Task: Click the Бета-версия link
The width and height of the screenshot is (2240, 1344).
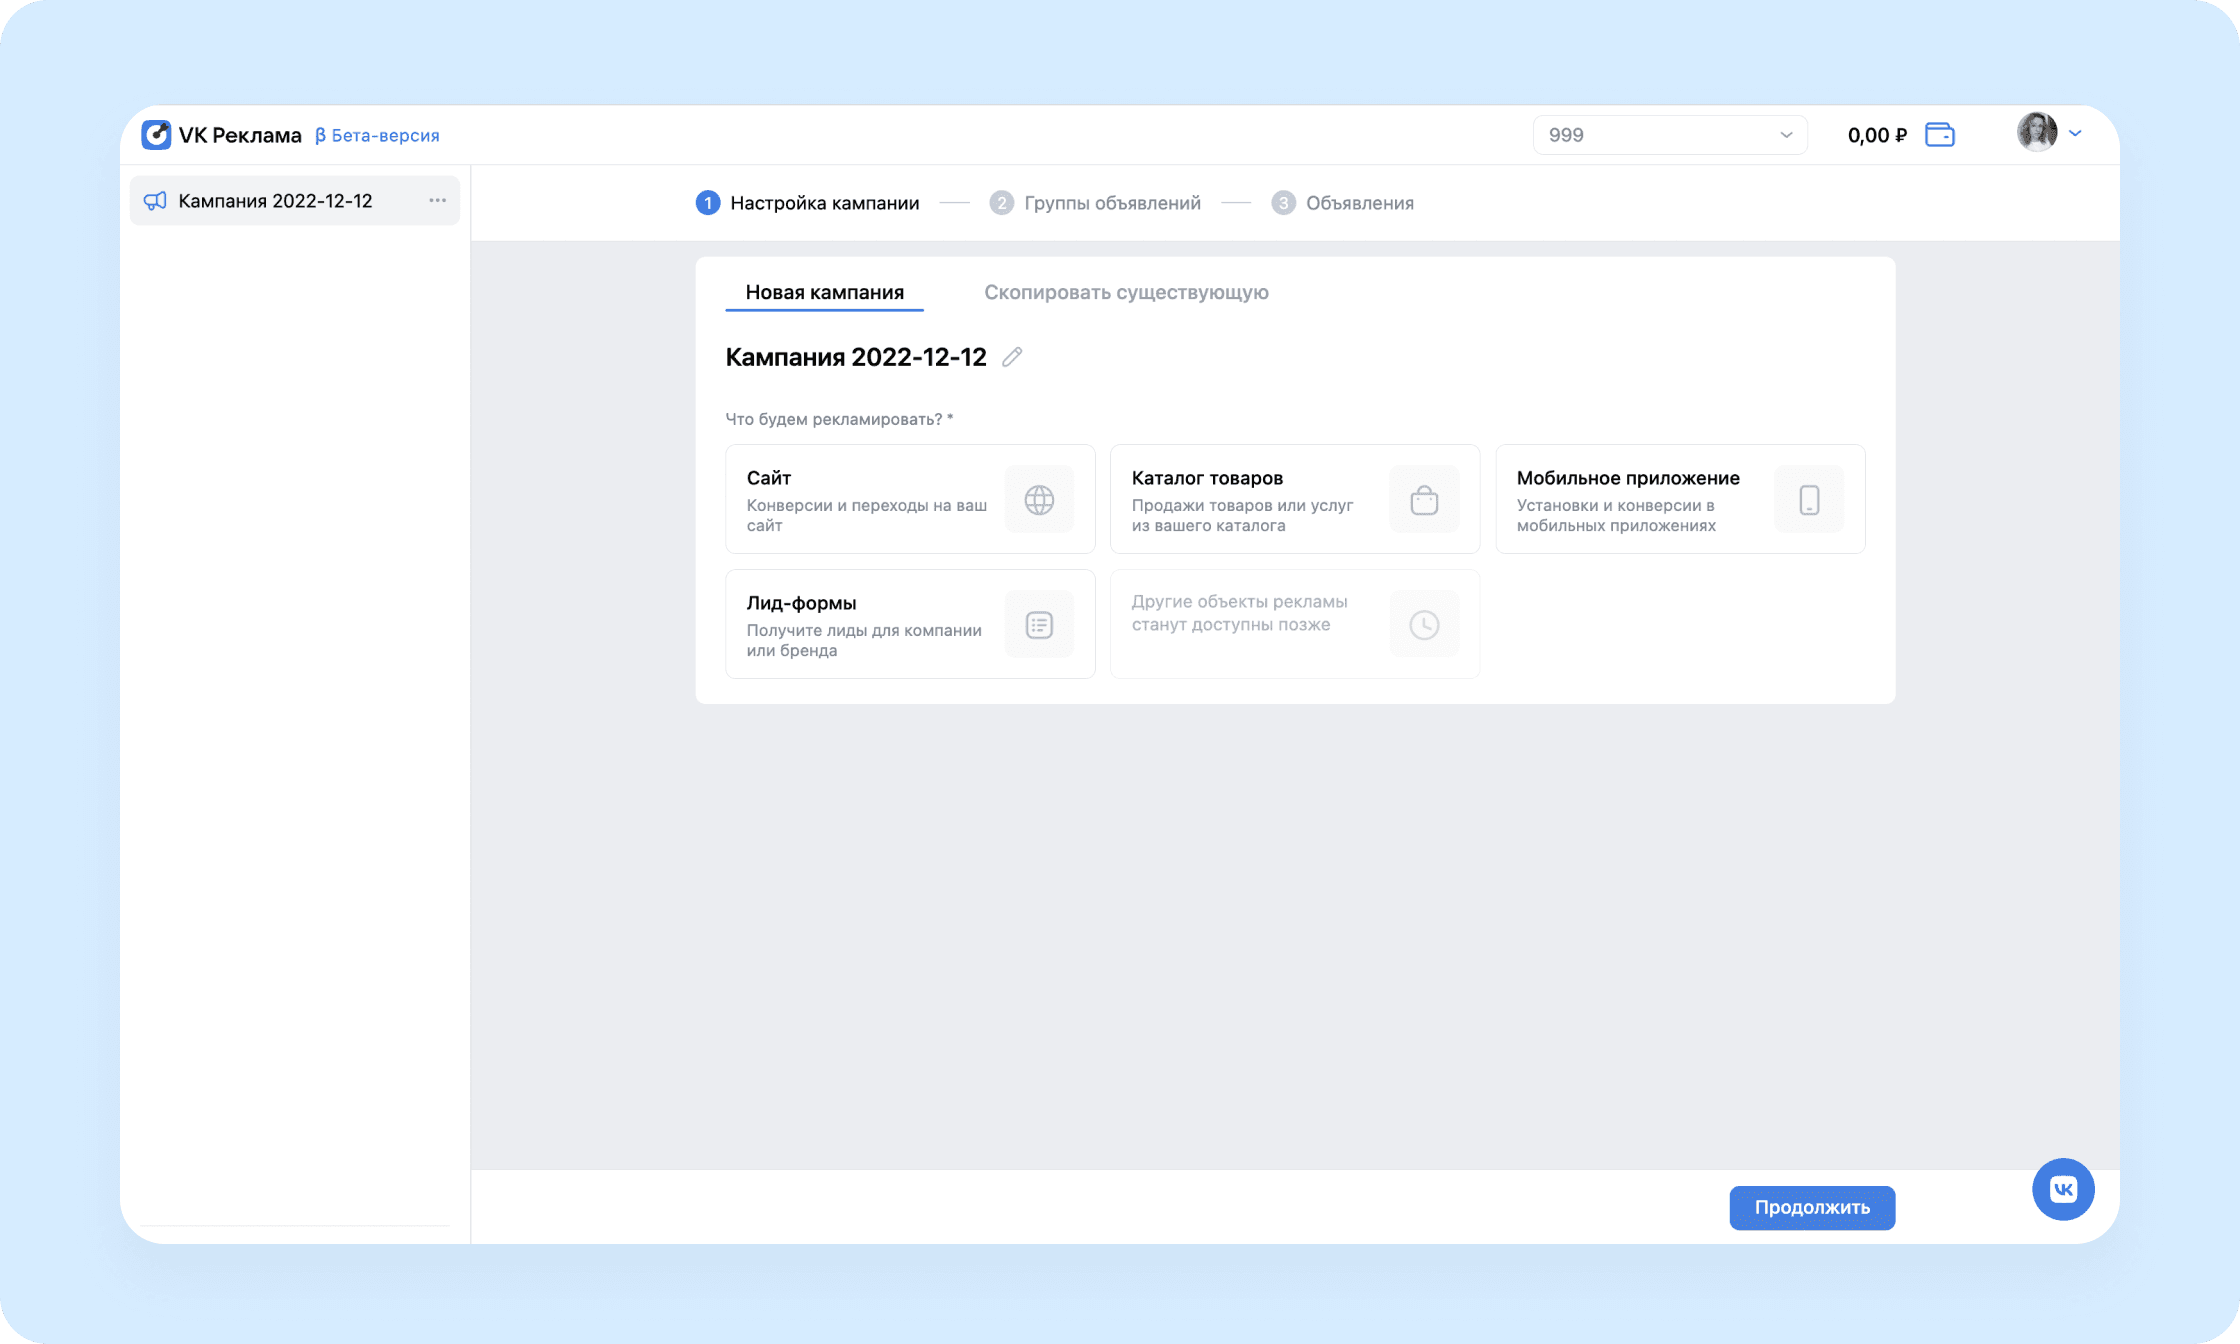Action: (x=378, y=135)
